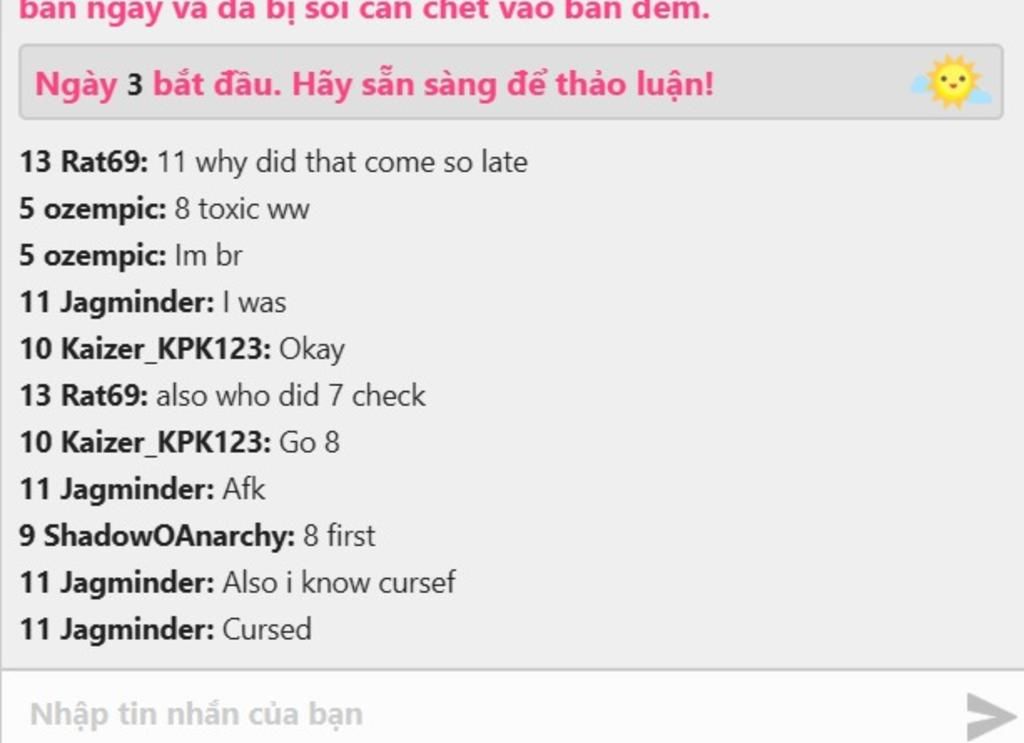
Task: Select the '8 first' message text
Action: coord(339,535)
